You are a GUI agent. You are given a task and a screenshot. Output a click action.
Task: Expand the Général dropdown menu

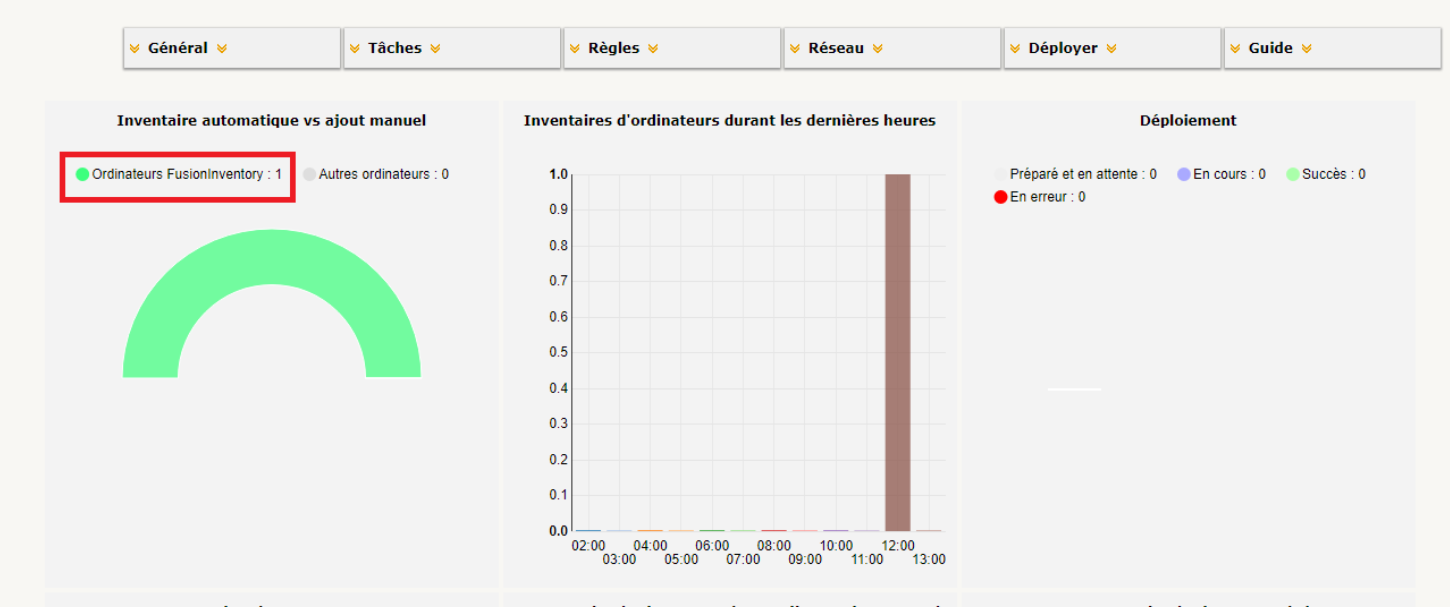[x=178, y=48]
